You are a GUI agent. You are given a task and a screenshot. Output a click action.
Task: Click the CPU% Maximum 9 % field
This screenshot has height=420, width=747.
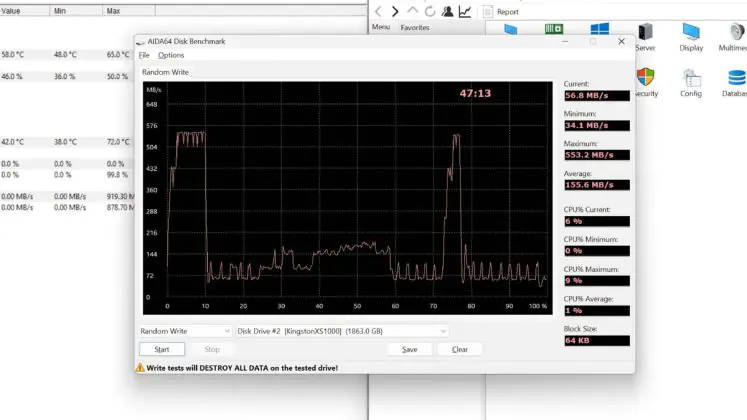tap(597, 280)
